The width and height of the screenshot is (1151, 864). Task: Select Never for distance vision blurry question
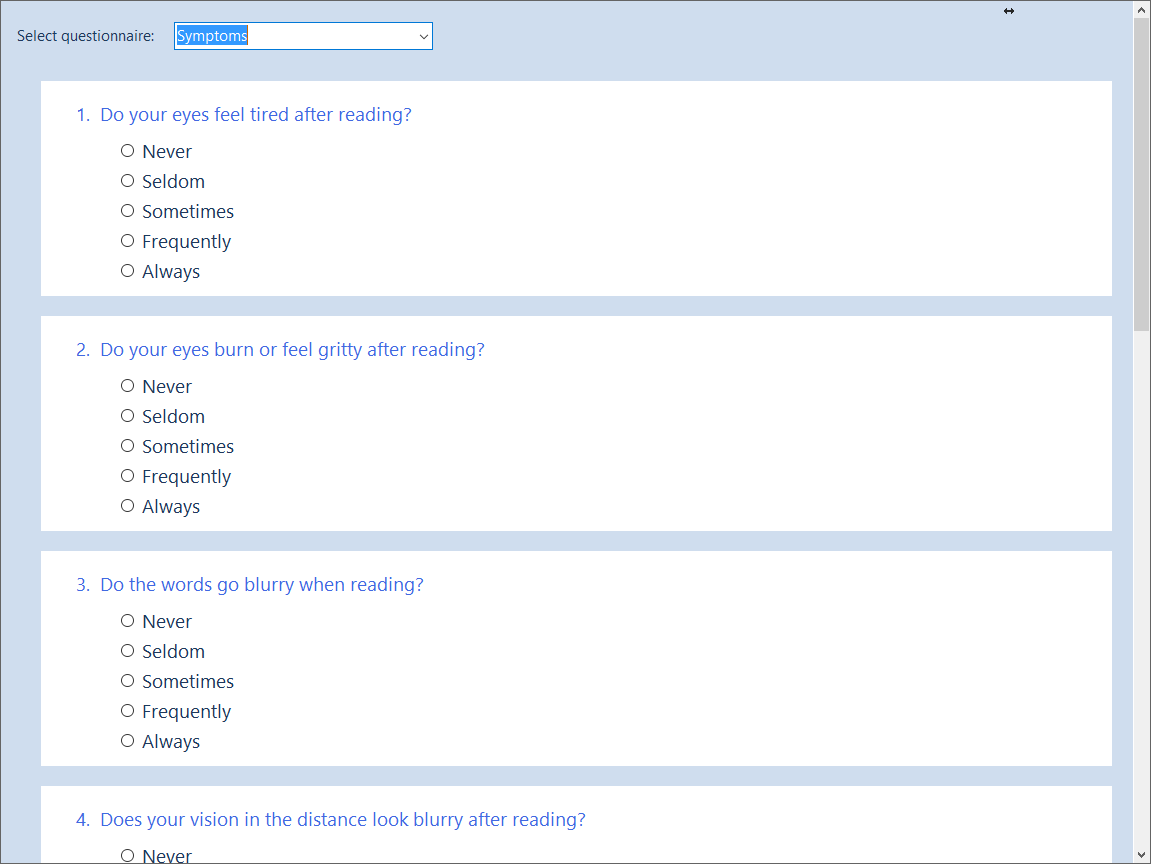(127, 855)
